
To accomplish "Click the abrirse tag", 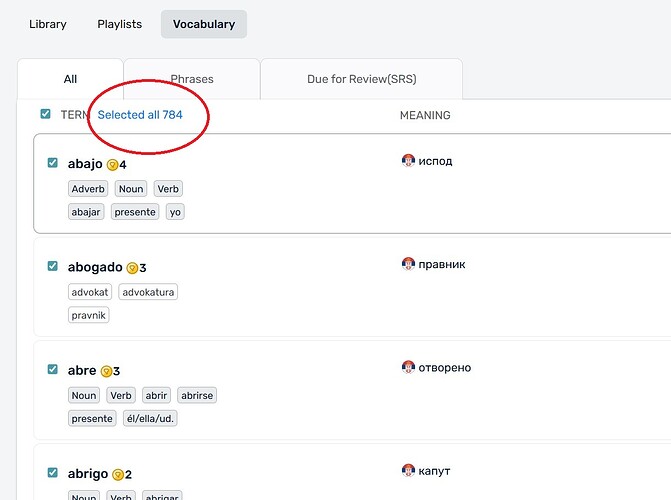I will click(x=197, y=395).
